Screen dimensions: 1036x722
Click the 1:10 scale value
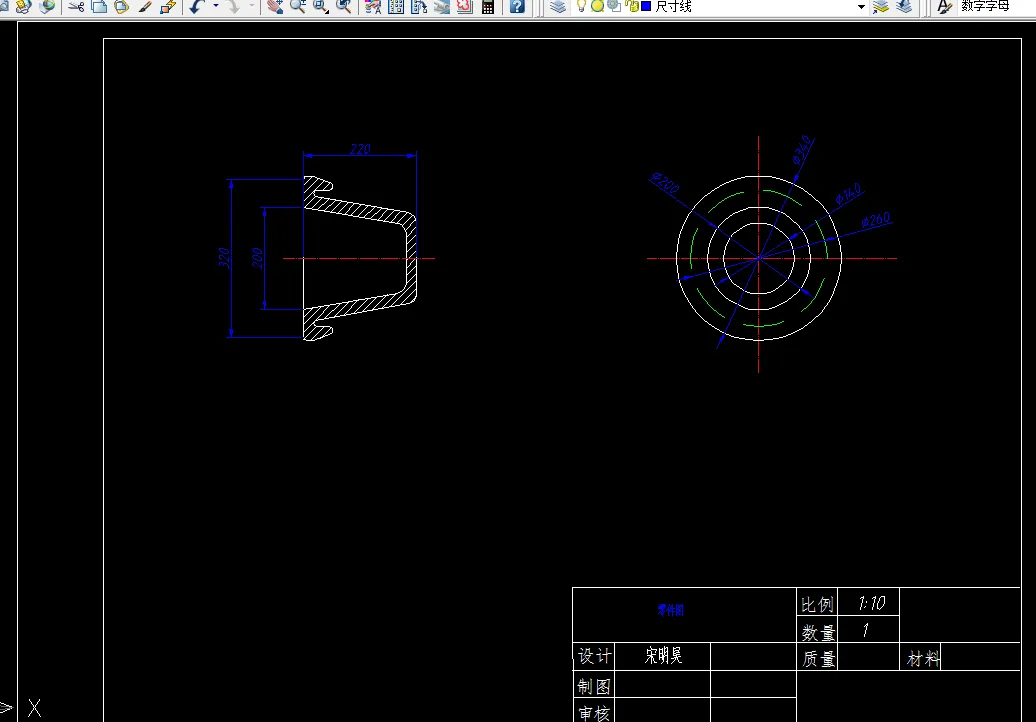tap(871, 603)
